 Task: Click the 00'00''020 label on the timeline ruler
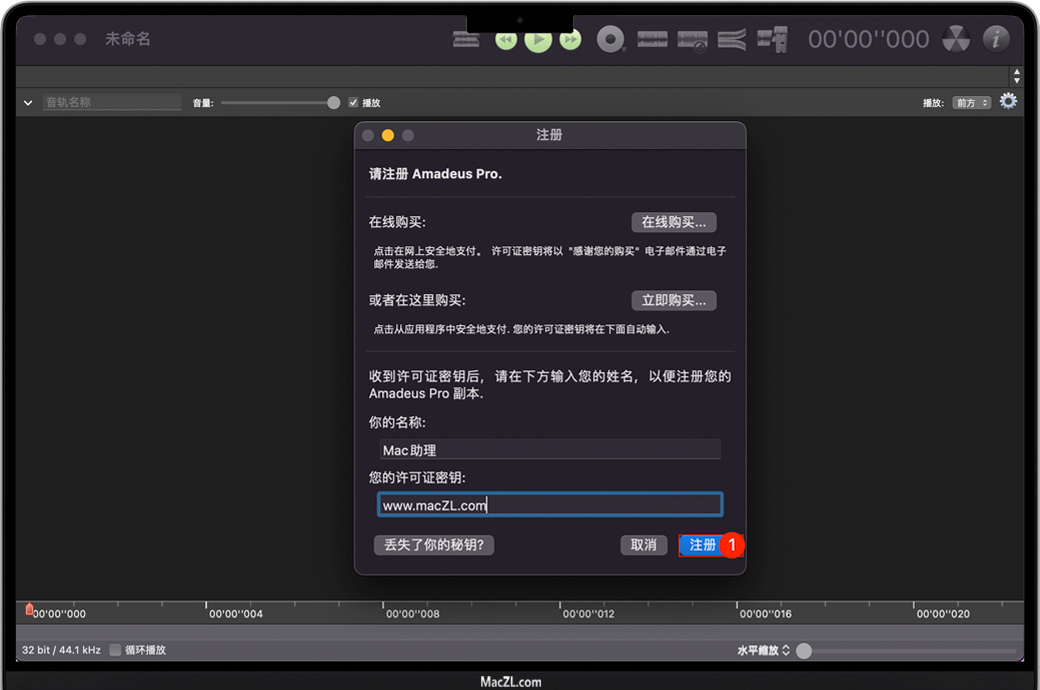[943, 614]
